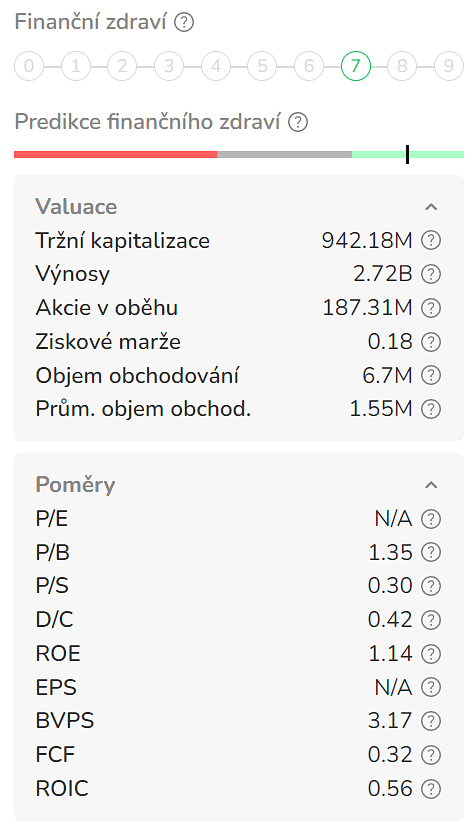Collapse the Poměry section chevron

431,485
